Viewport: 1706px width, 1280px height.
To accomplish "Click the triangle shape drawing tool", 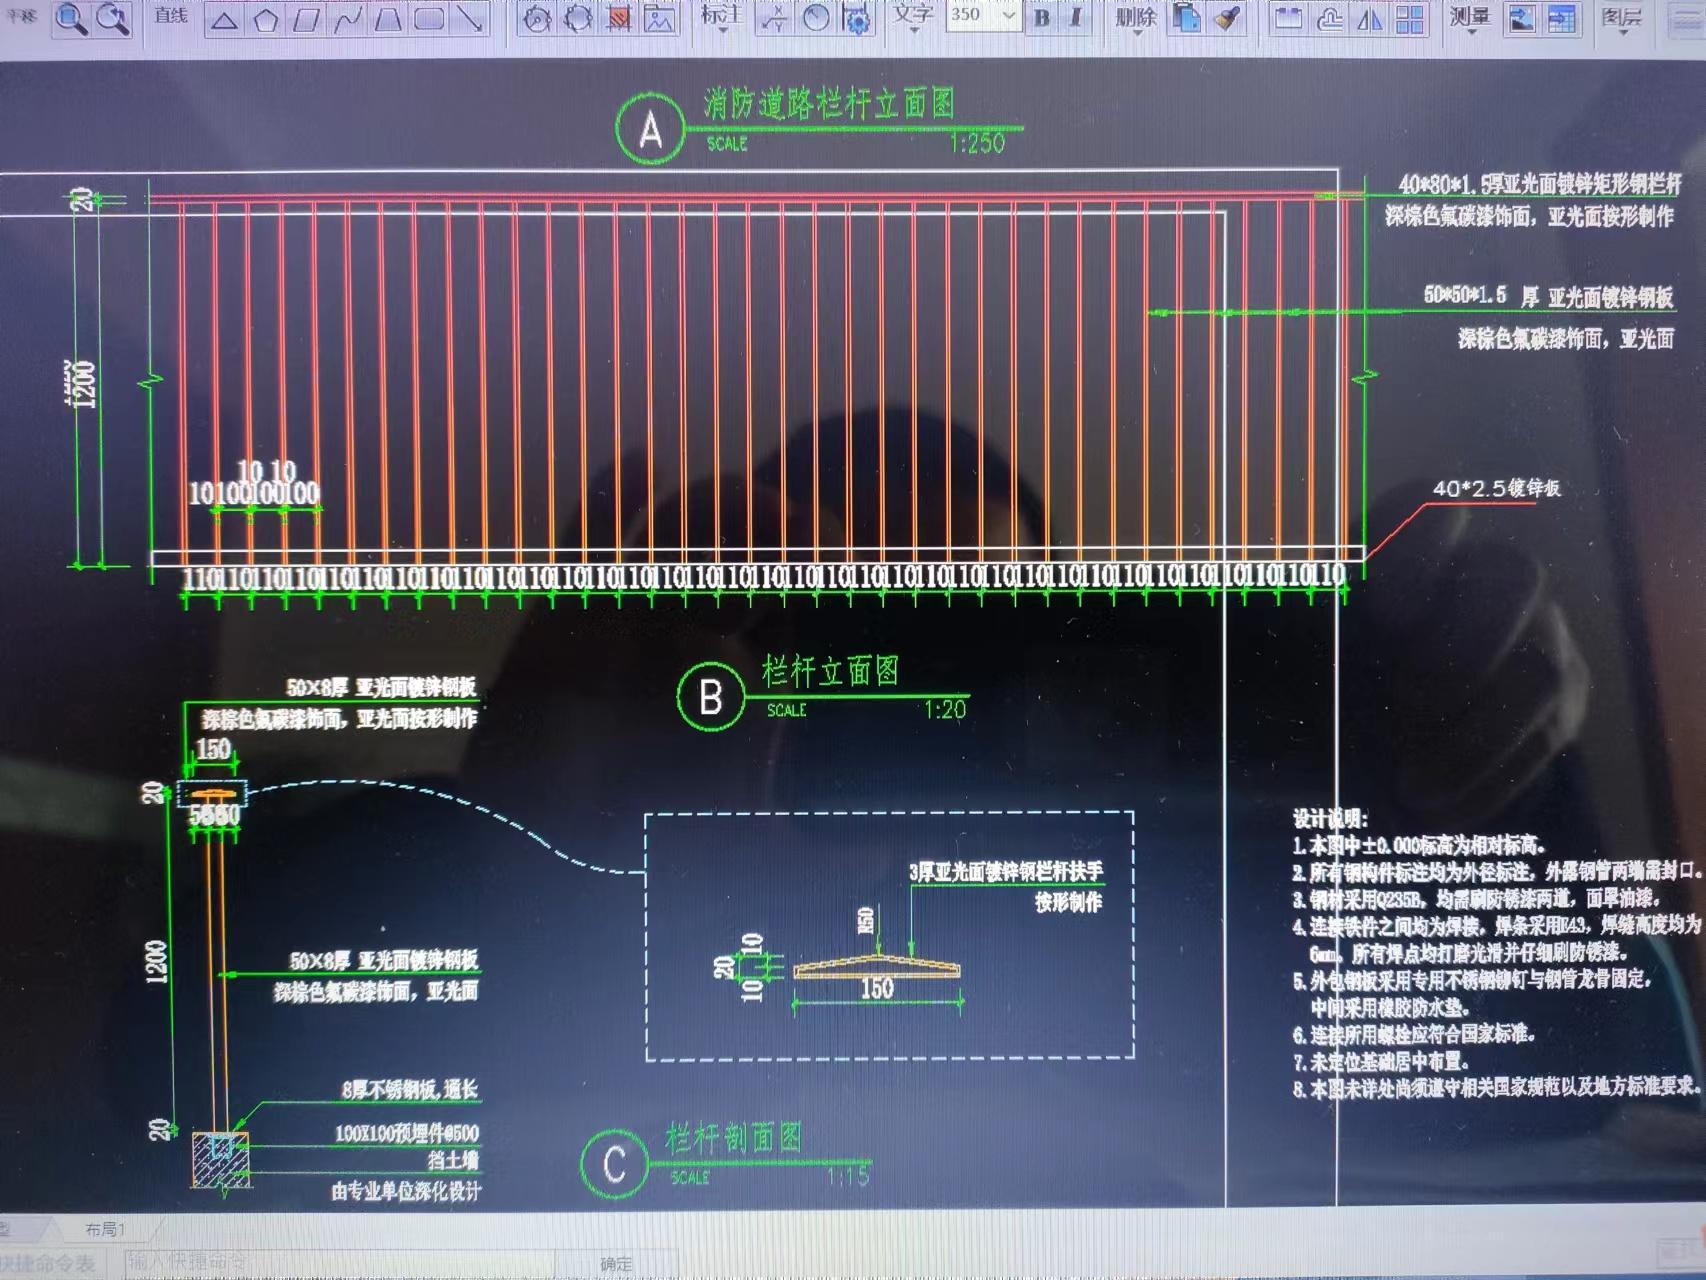I will point(224,20).
